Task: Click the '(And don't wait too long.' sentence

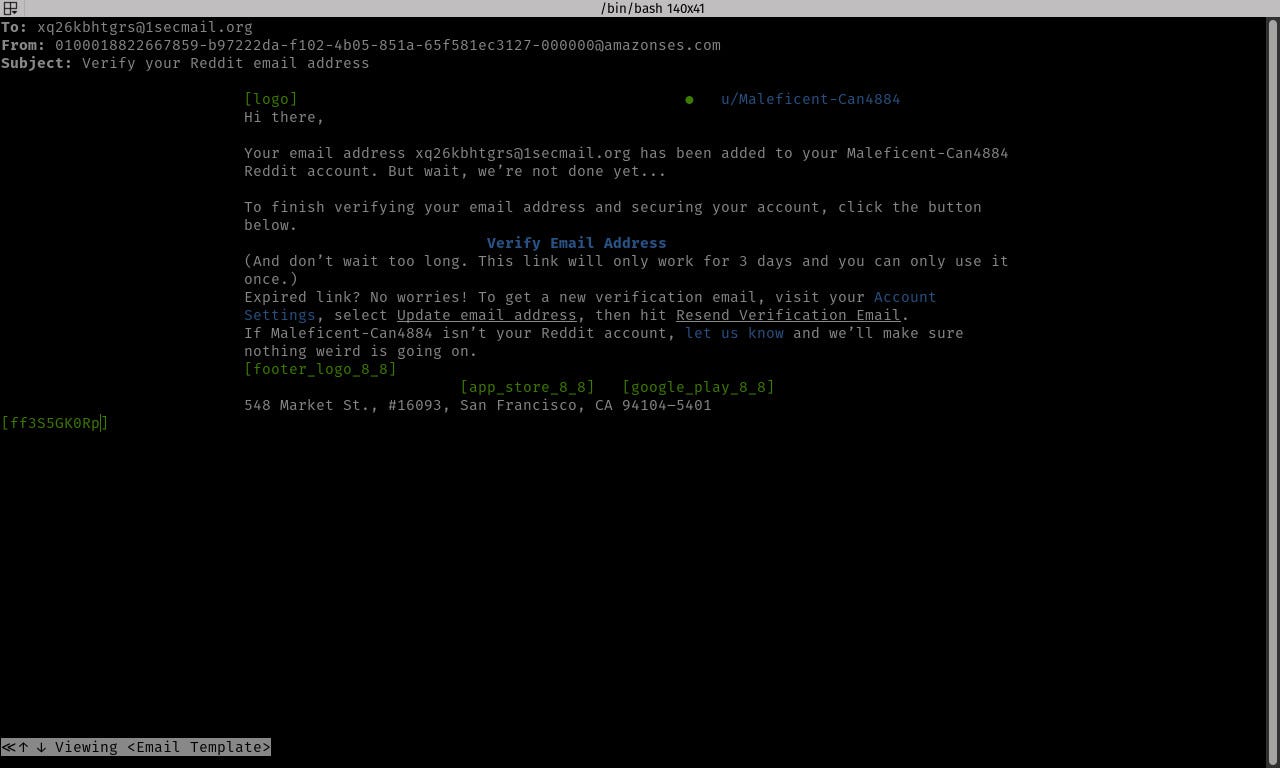Action: (356, 261)
